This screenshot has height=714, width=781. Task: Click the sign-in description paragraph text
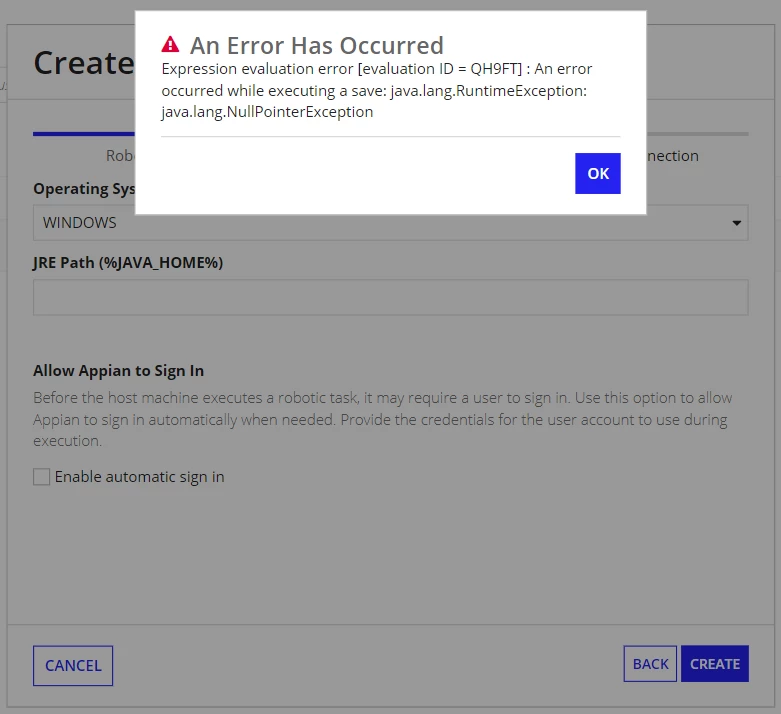click(x=383, y=419)
